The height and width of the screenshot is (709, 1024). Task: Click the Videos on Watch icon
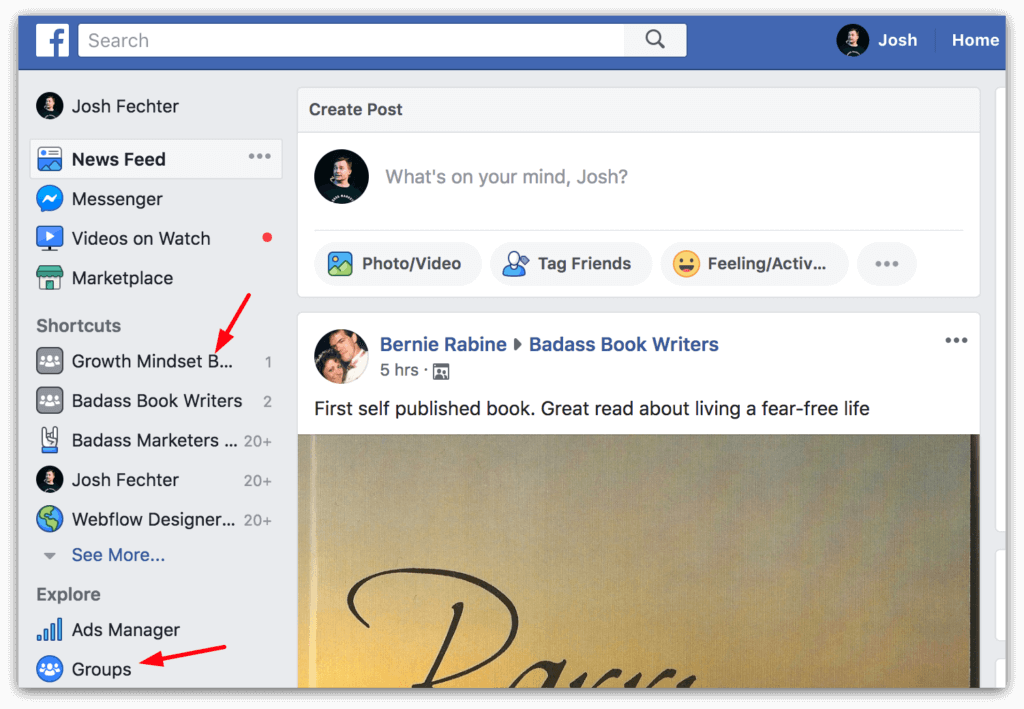pyautogui.click(x=50, y=238)
